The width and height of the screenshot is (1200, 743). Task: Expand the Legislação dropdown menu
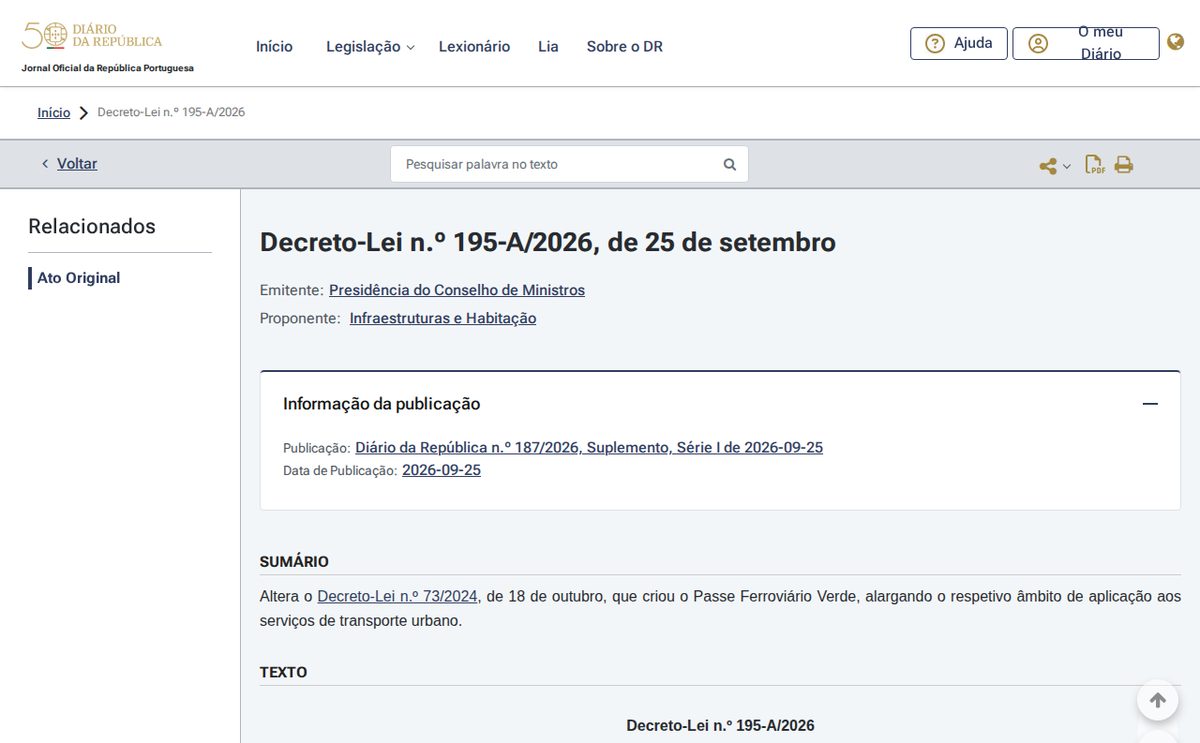[370, 47]
